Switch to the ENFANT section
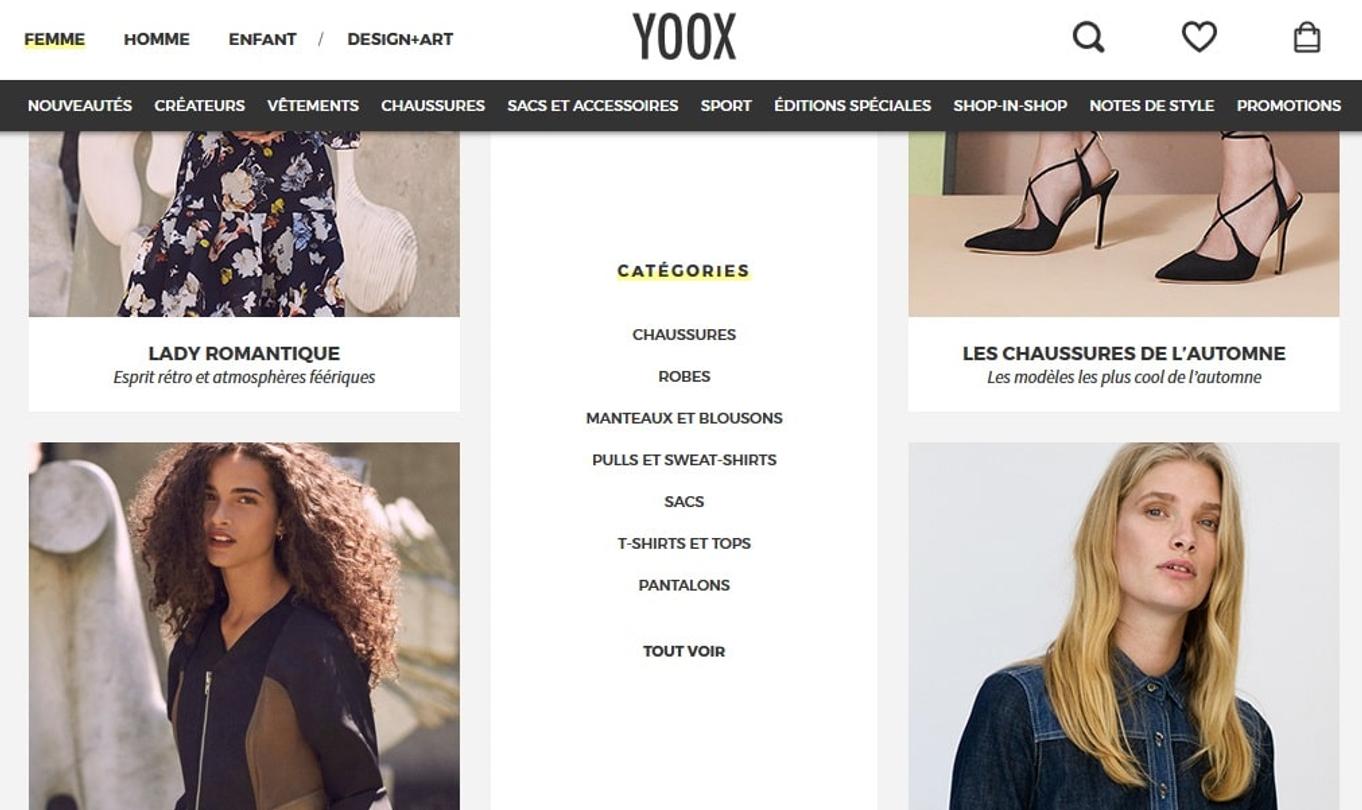1362x810 pixels. click(262, 39)
